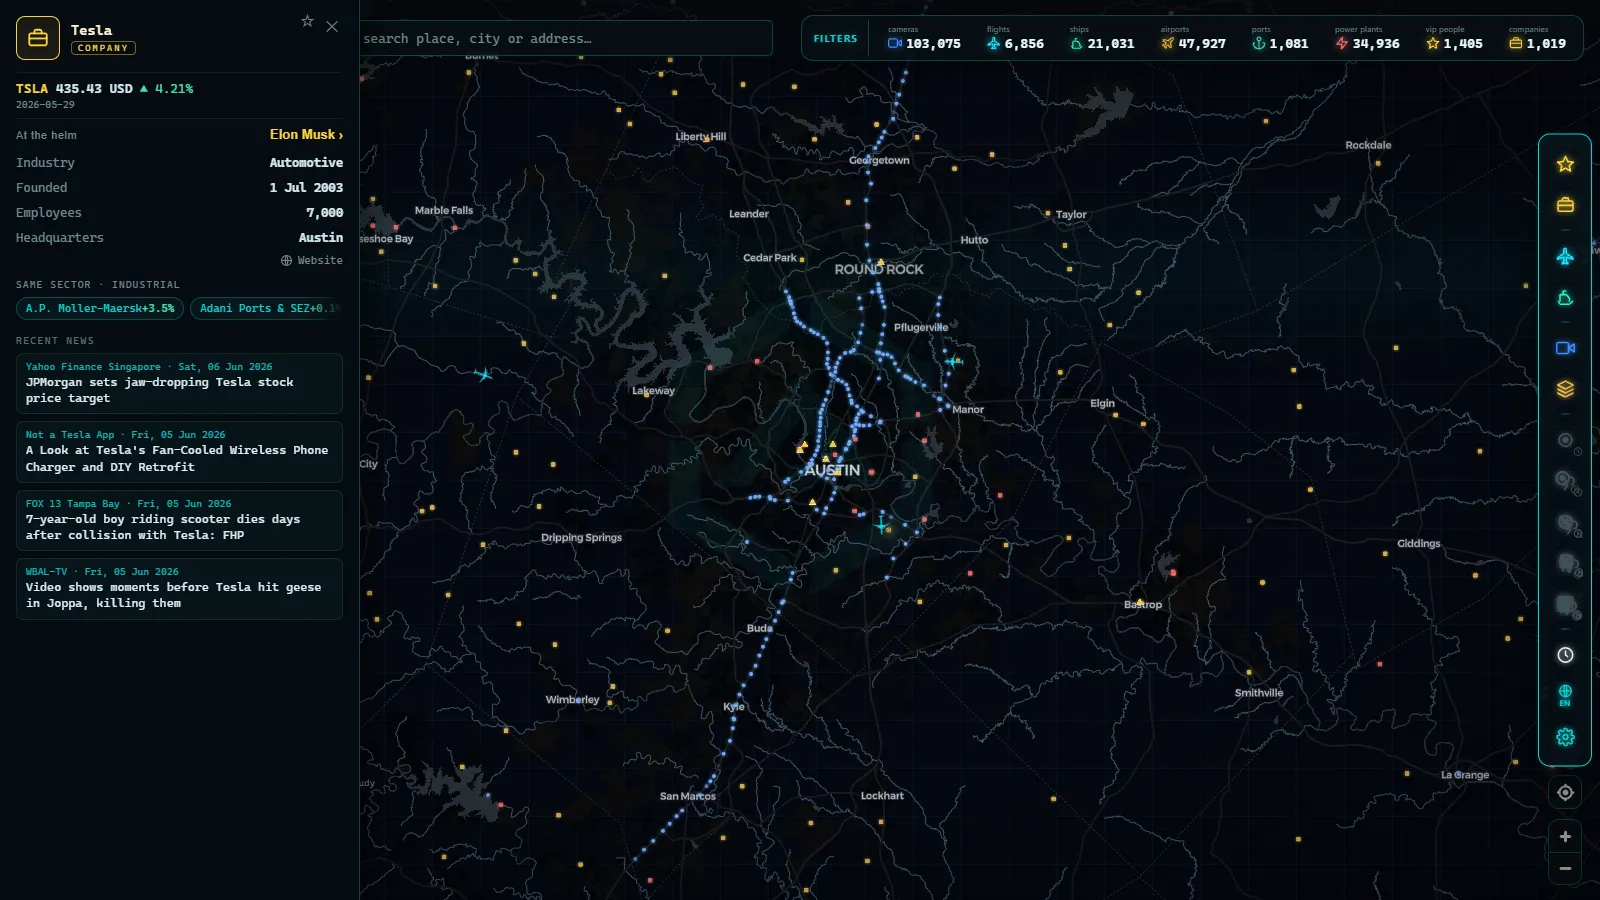Open the WBAL-TV geese in Joppa article
The width and height of the screenshot is (1600, 900).
pos(179,588)
